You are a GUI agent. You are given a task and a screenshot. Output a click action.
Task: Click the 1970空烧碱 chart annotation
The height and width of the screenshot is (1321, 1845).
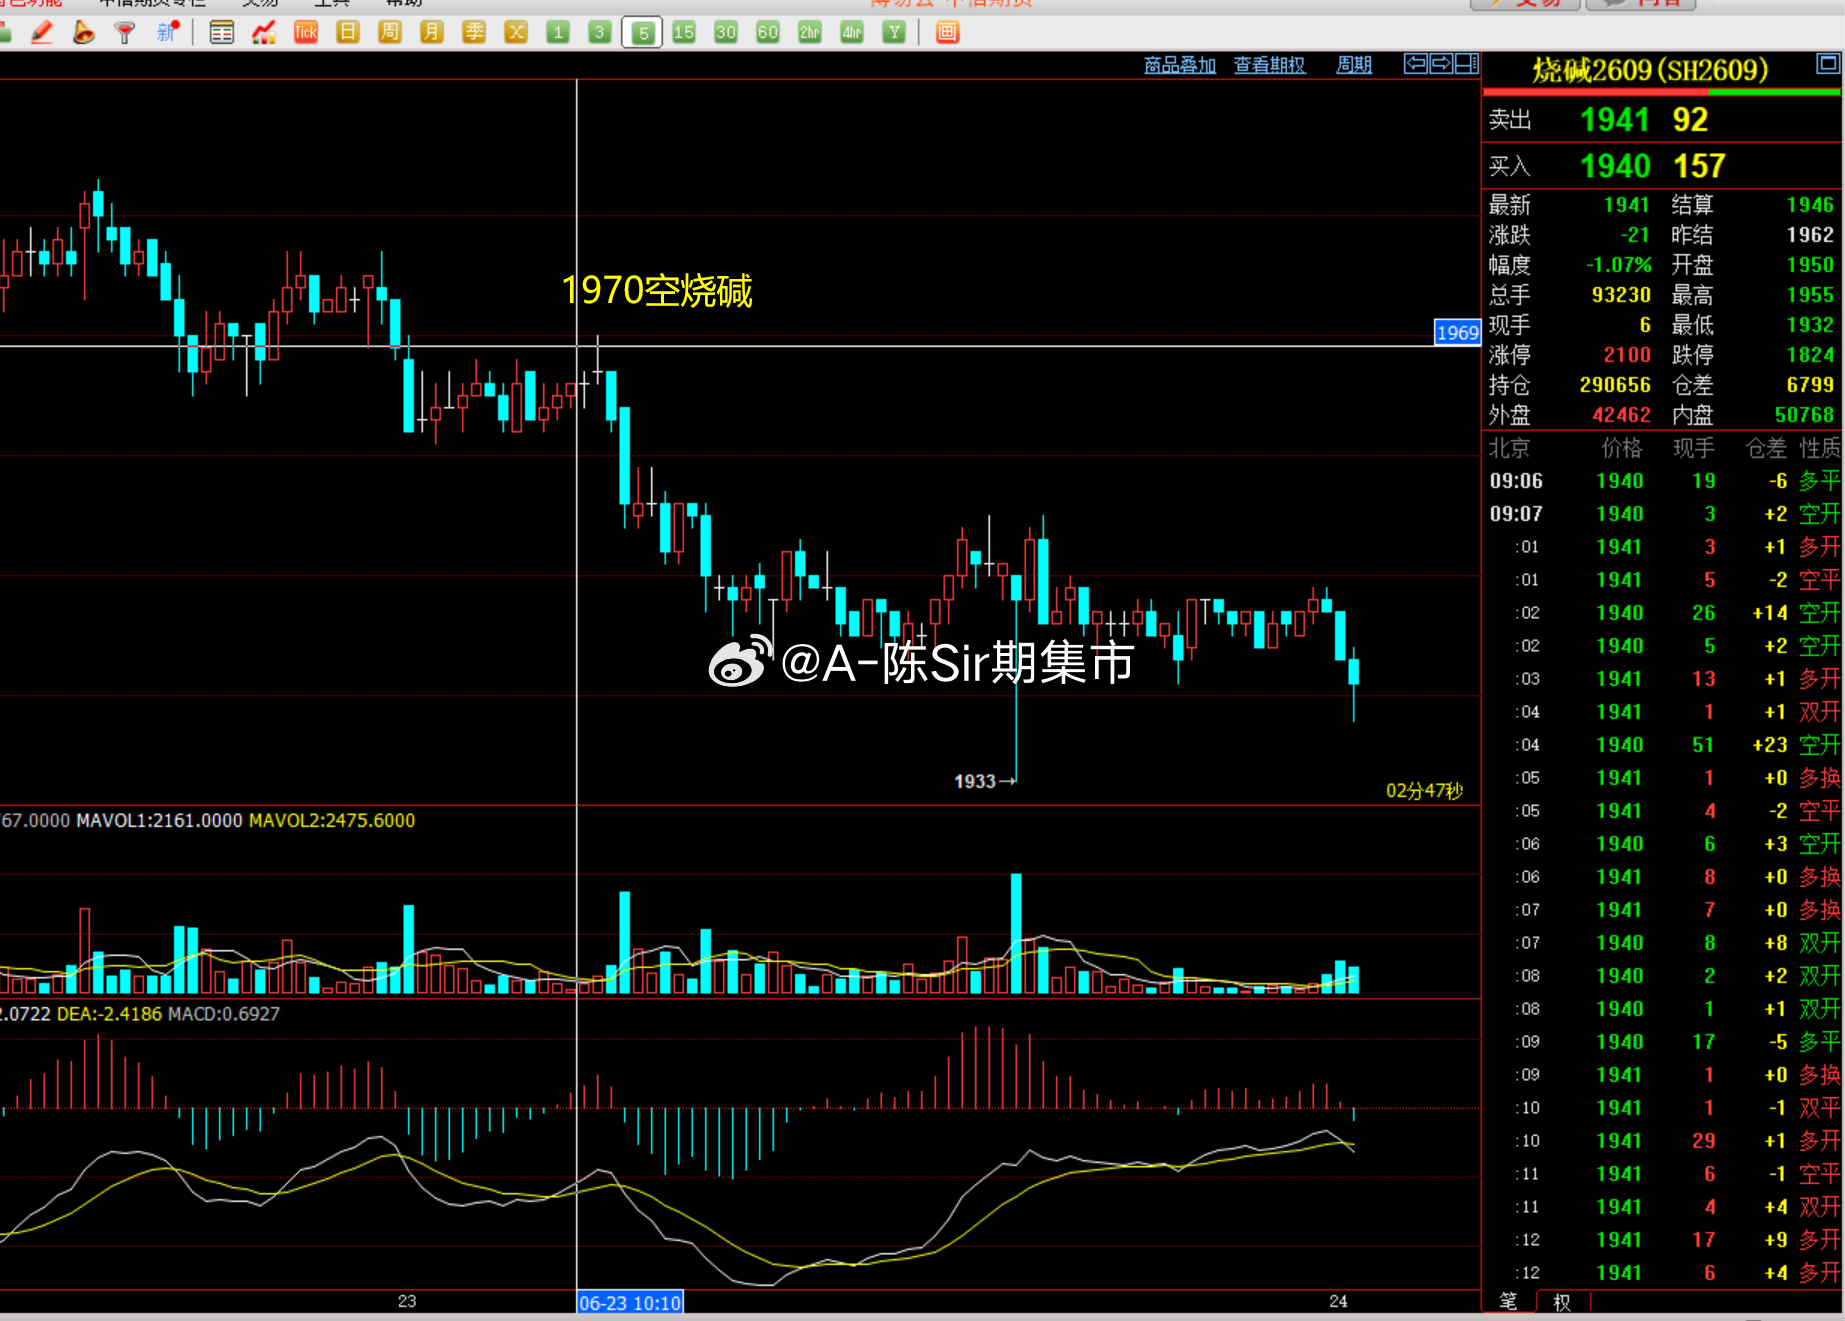pyautogui.click(x=657, y=291)
